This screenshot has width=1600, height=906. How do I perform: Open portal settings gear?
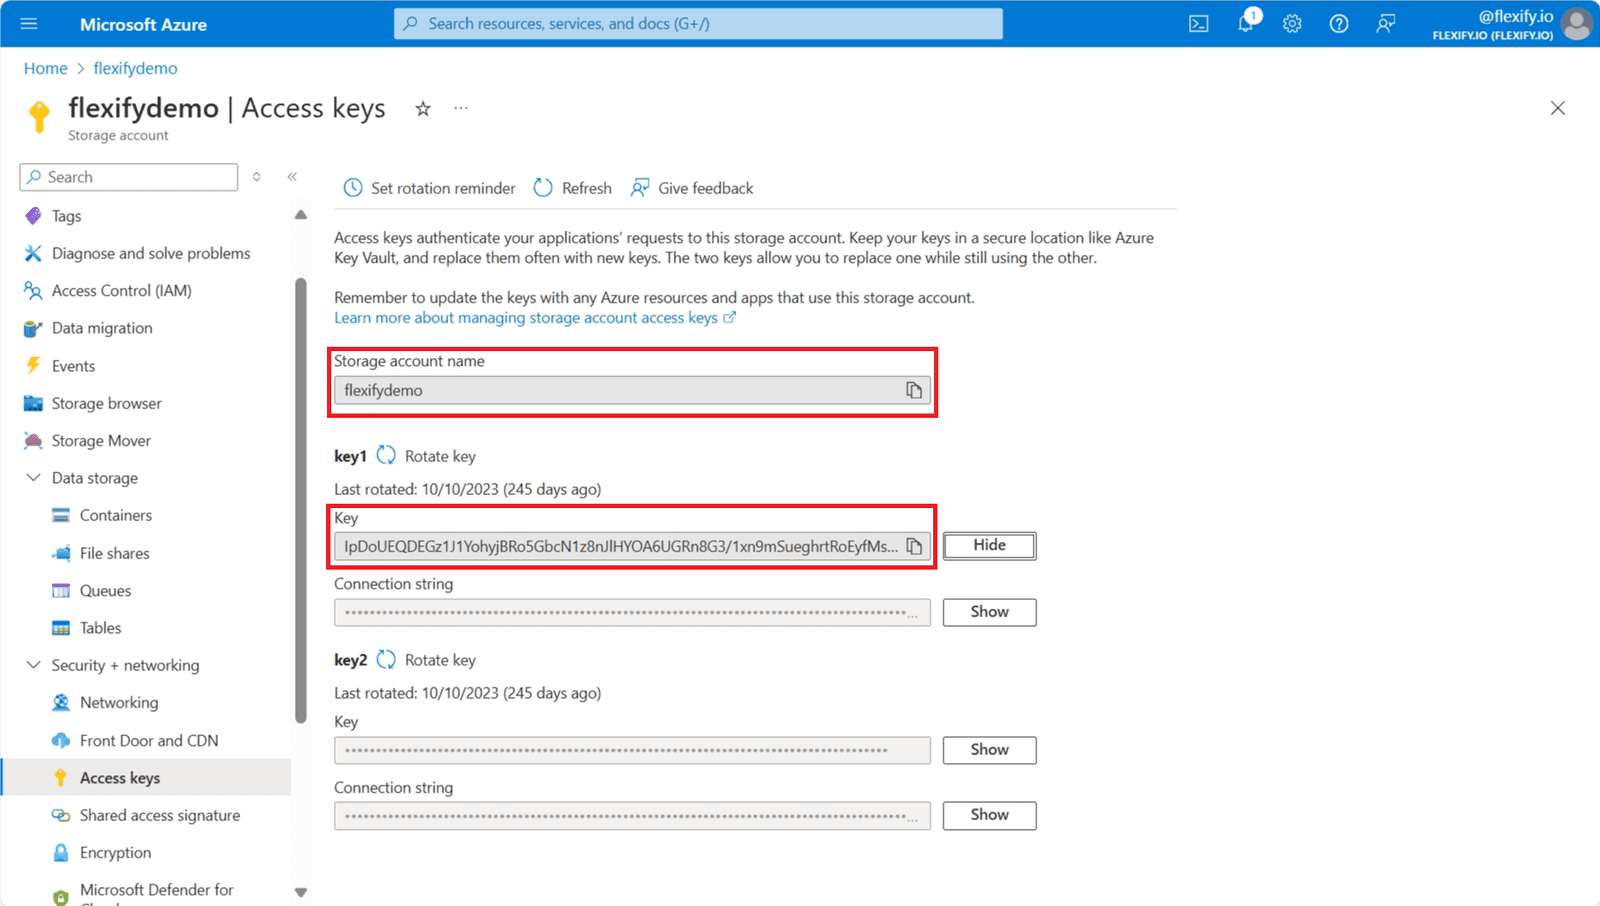point(1292,24)
